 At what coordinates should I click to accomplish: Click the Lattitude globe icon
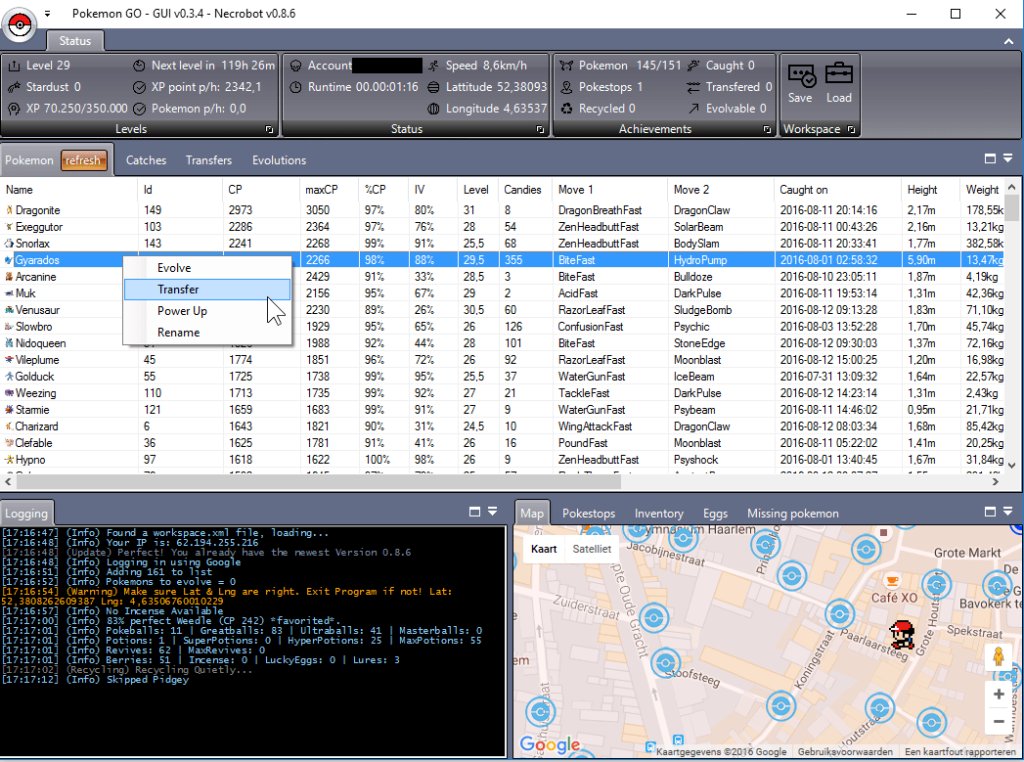pos(434,87)
